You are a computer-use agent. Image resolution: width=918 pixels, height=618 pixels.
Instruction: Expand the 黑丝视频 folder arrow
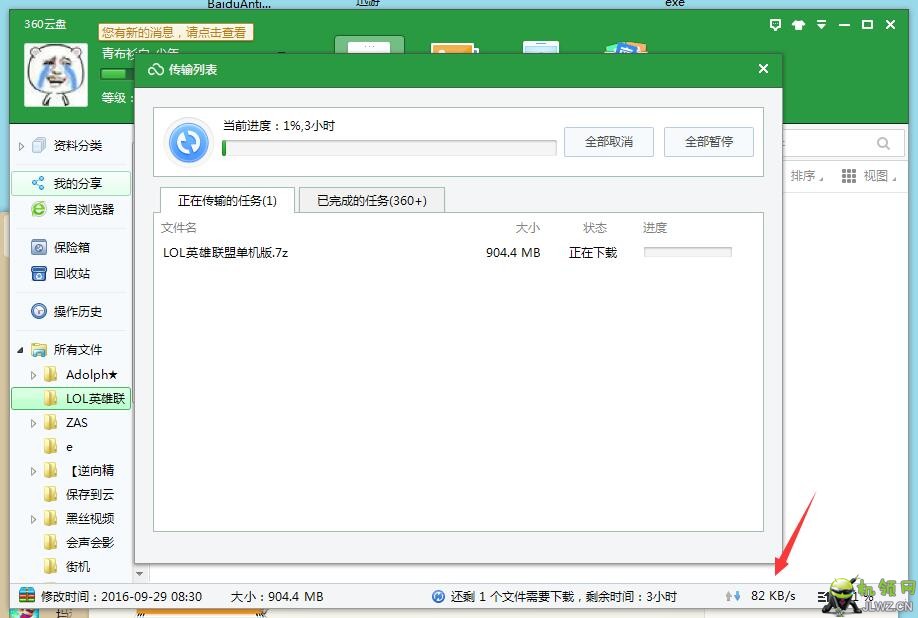(x=33, y=519)
